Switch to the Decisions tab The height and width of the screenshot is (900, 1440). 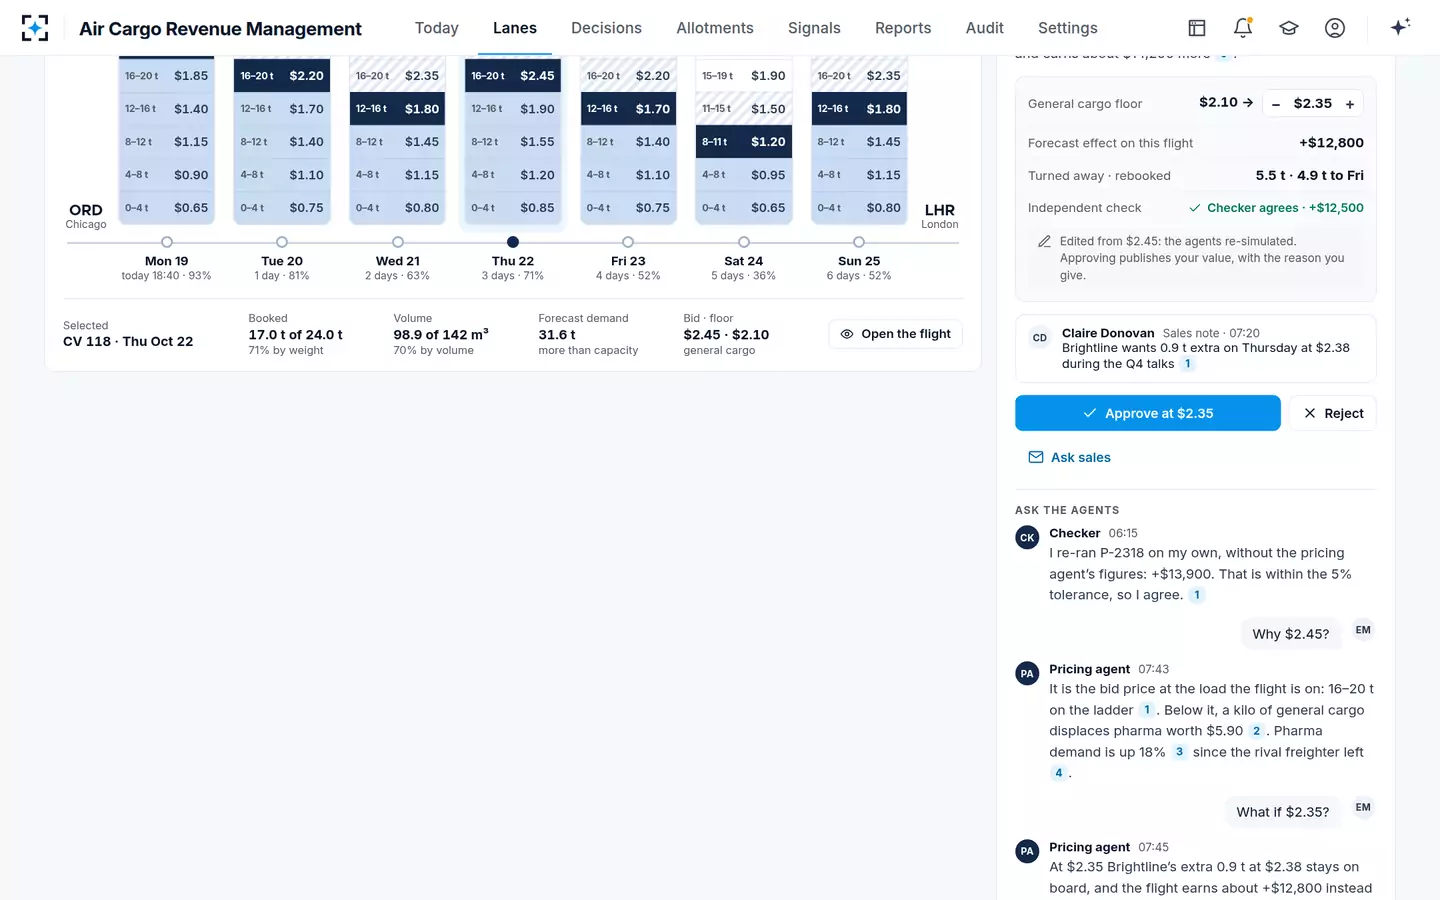[606, 28]
